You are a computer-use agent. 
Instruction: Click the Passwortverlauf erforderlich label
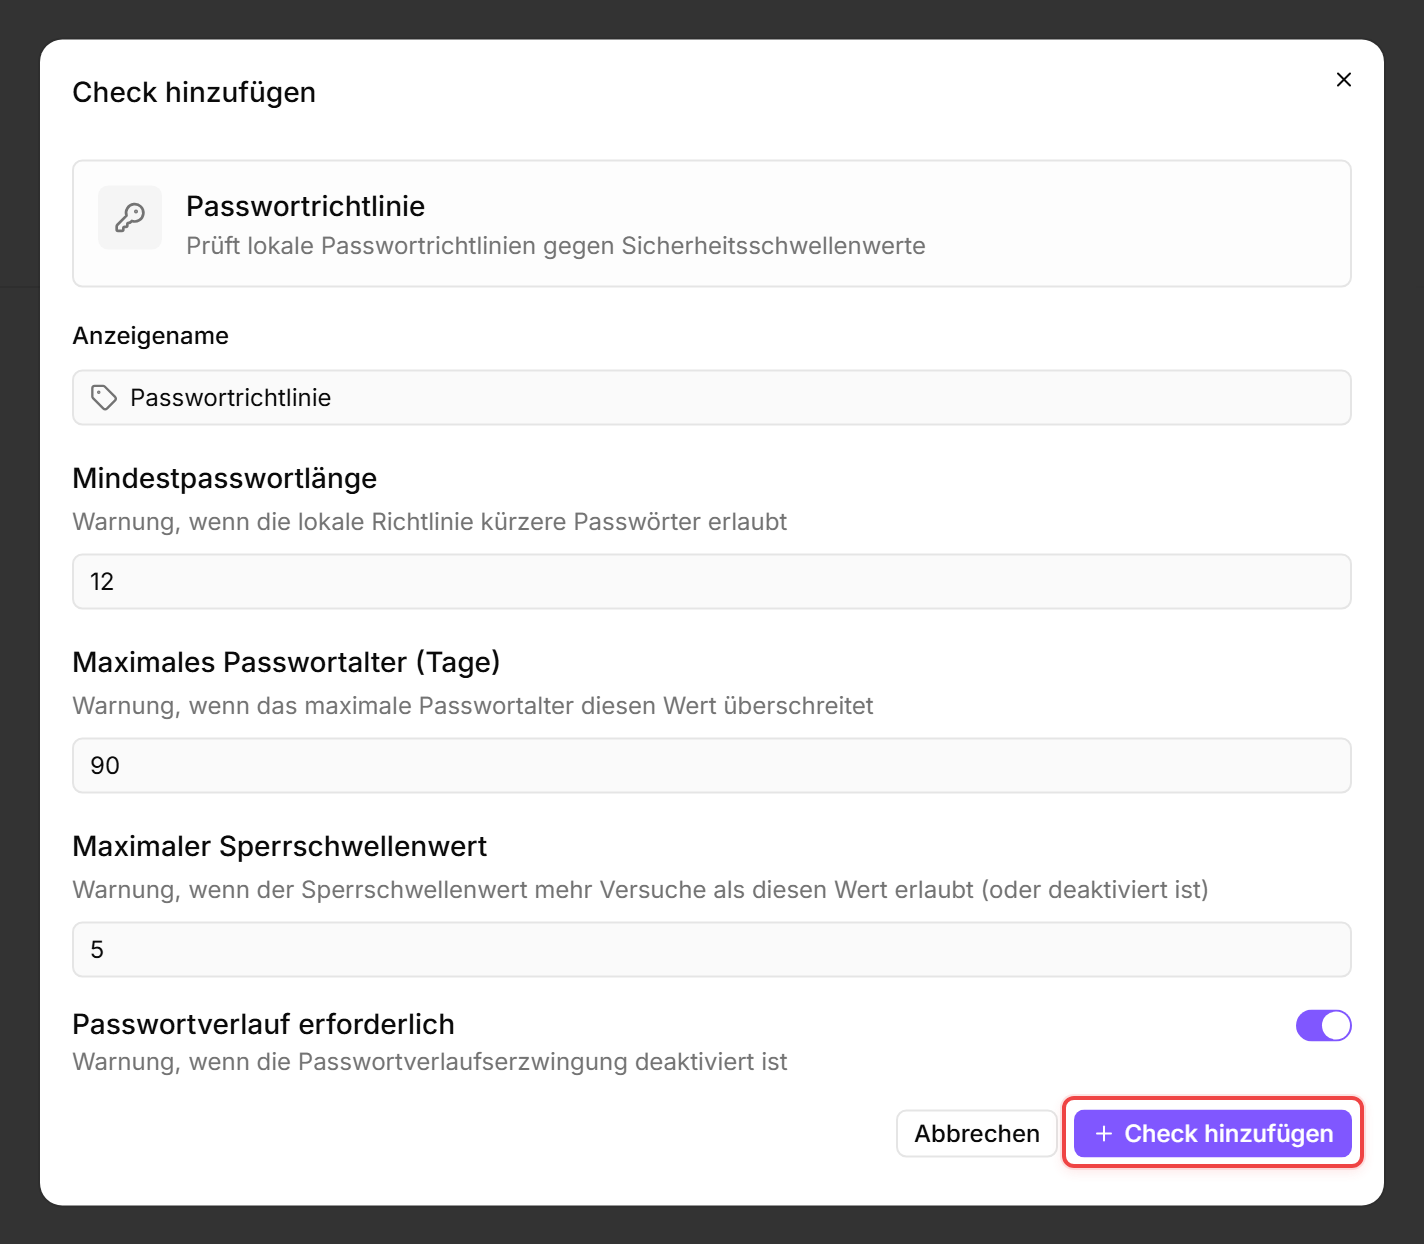click(264, 1024)
